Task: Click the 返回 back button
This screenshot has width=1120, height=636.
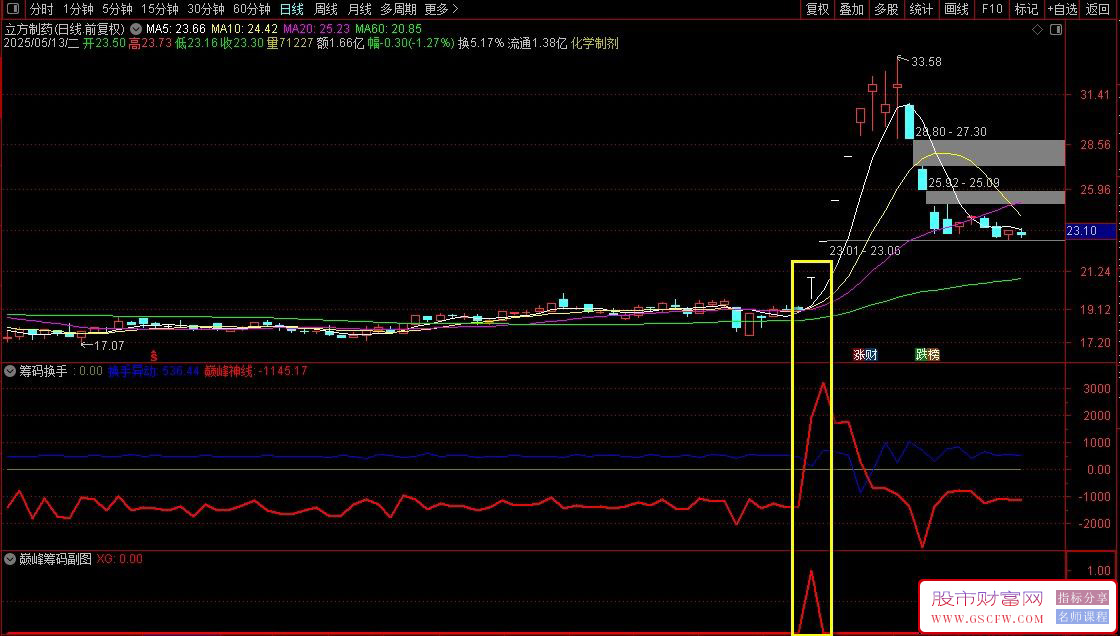Action: coord(1098,9)
